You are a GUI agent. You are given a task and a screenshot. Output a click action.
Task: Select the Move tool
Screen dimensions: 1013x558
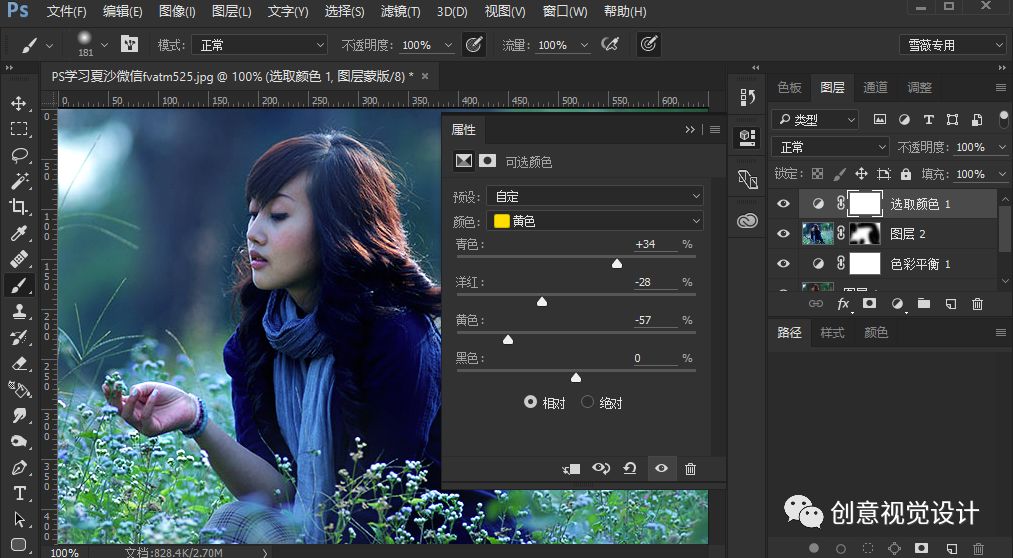tap(19, 103)
